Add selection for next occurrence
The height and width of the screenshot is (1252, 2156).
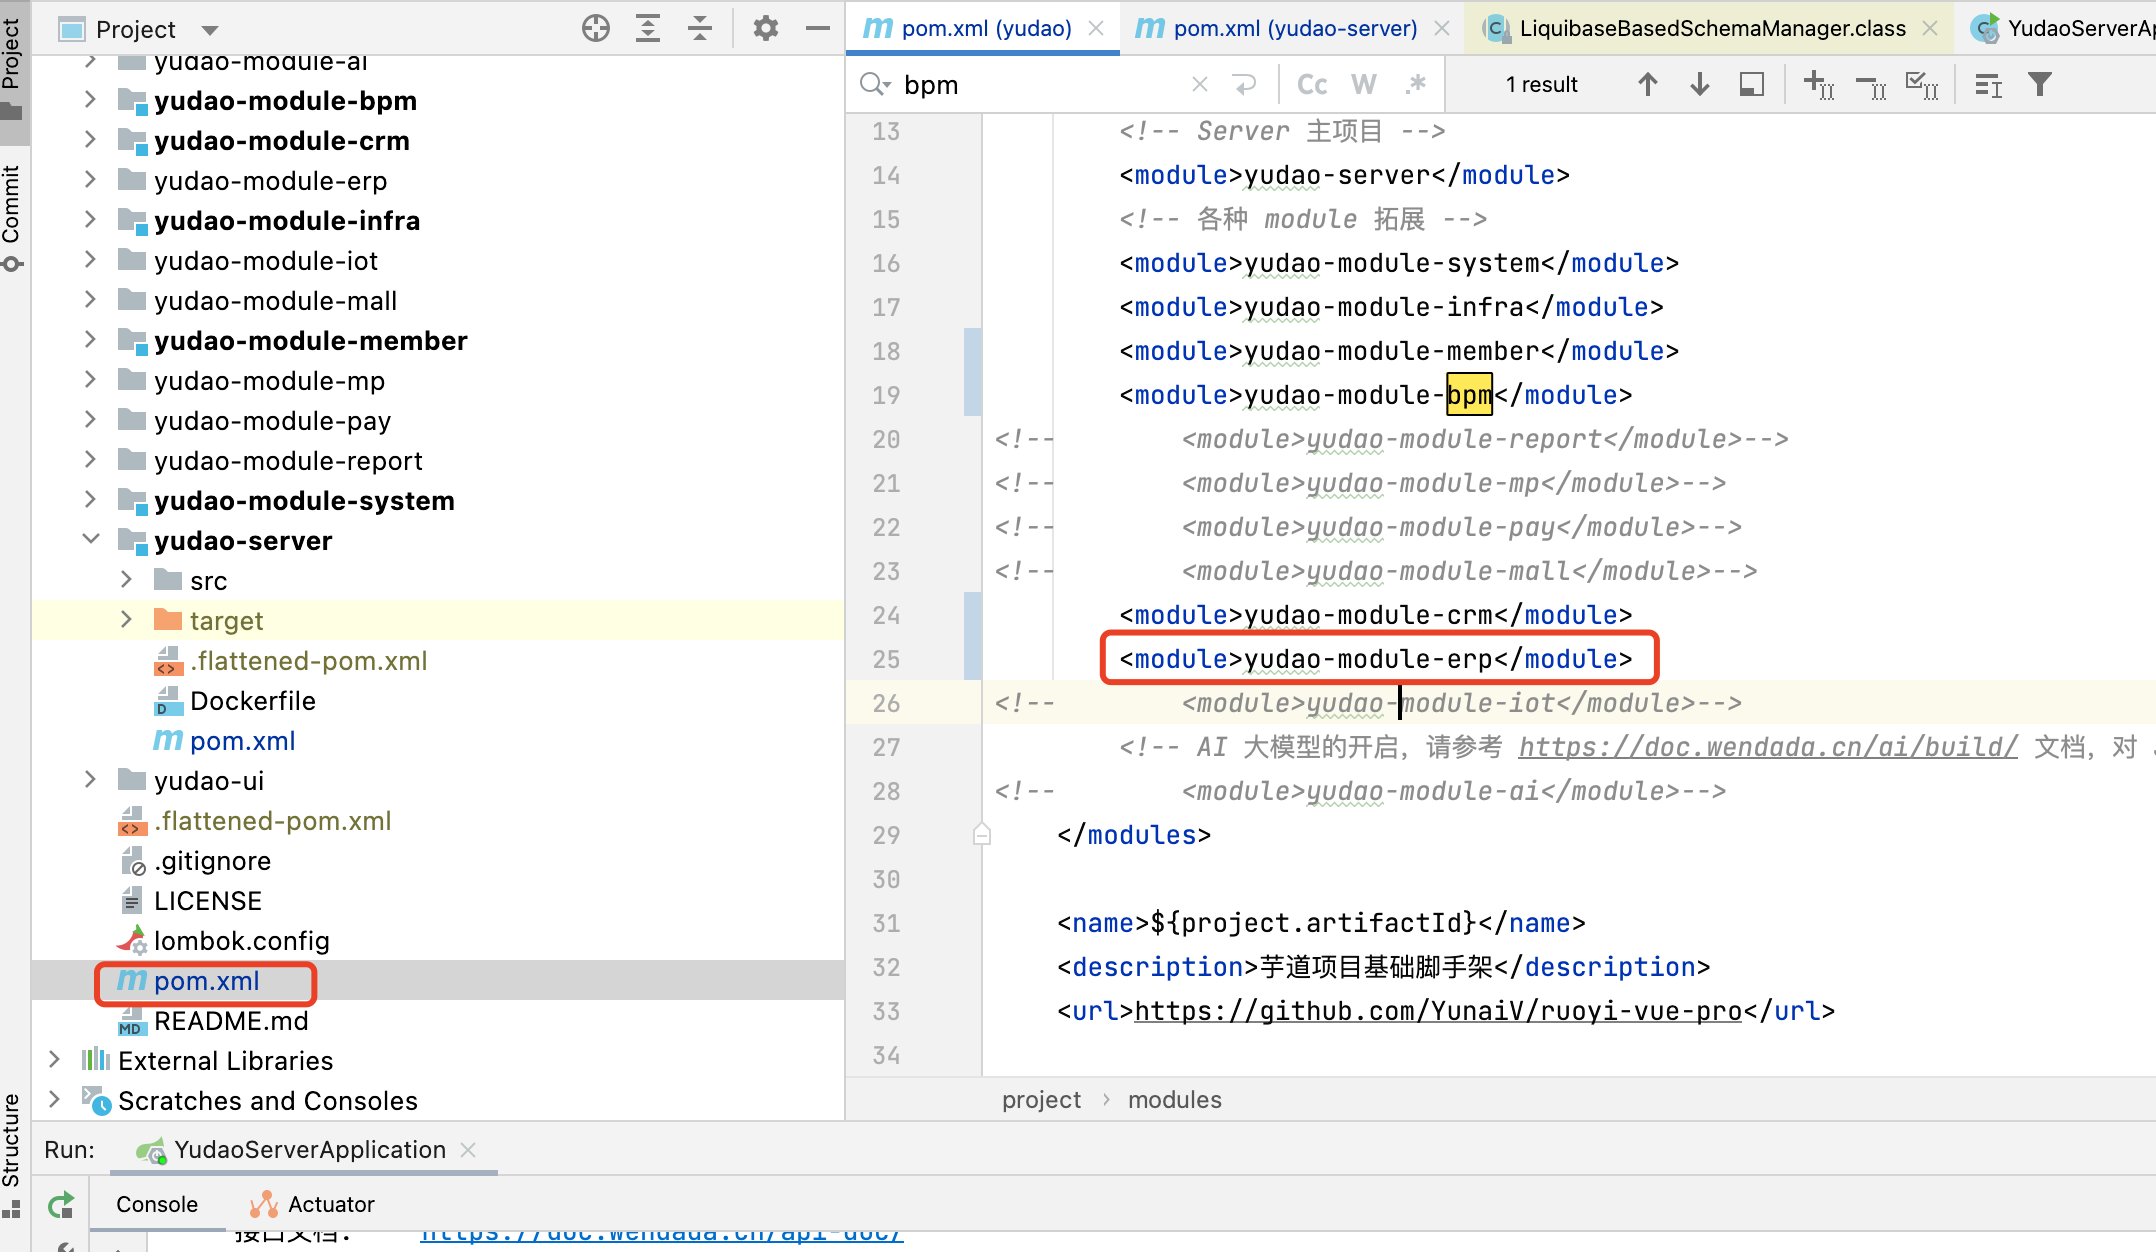pyautogui.click(x=1819, y=85)
